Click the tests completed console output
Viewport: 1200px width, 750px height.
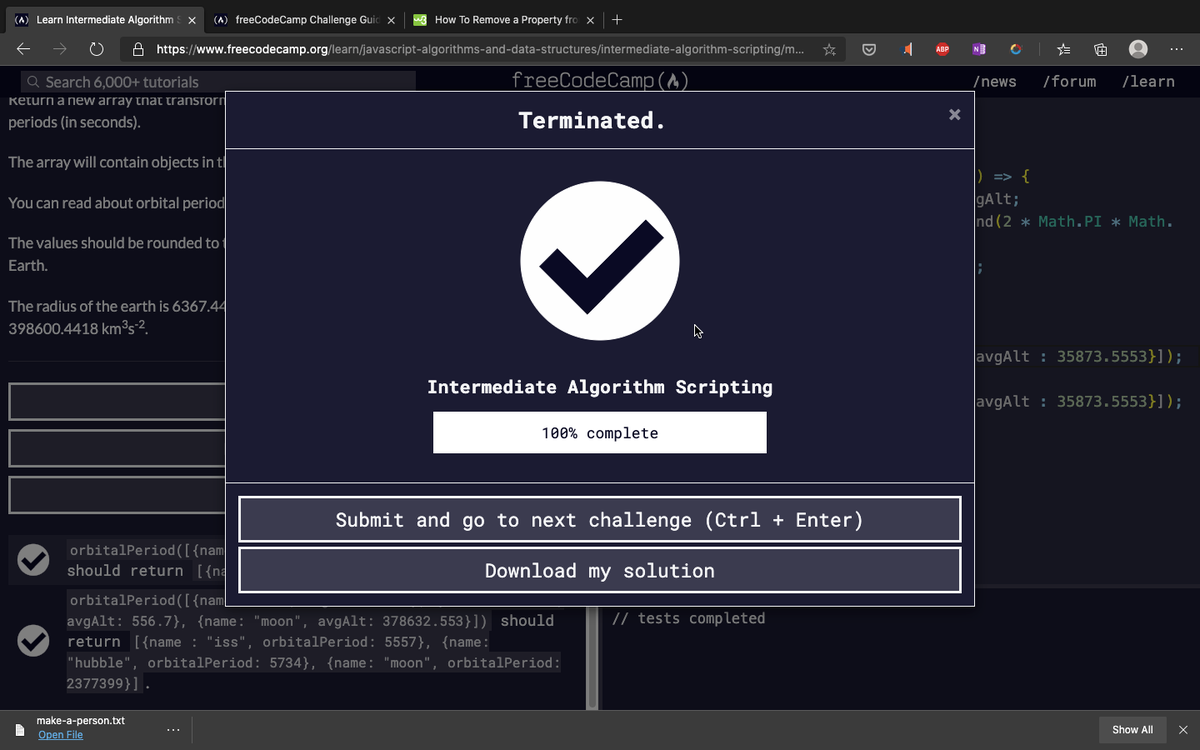point(688,618)
